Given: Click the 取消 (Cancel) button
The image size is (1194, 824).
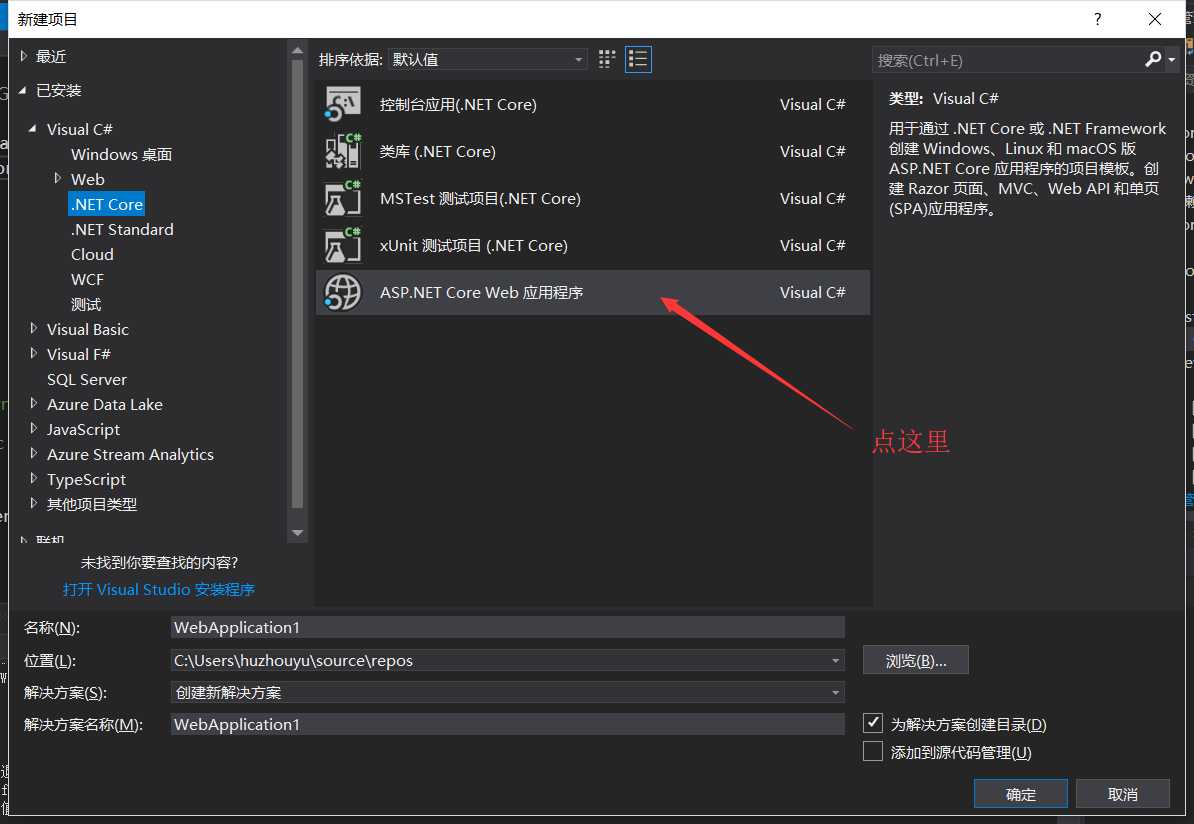Looking at the screenshot, I should pyautogui.click(x=1122, y=794).
